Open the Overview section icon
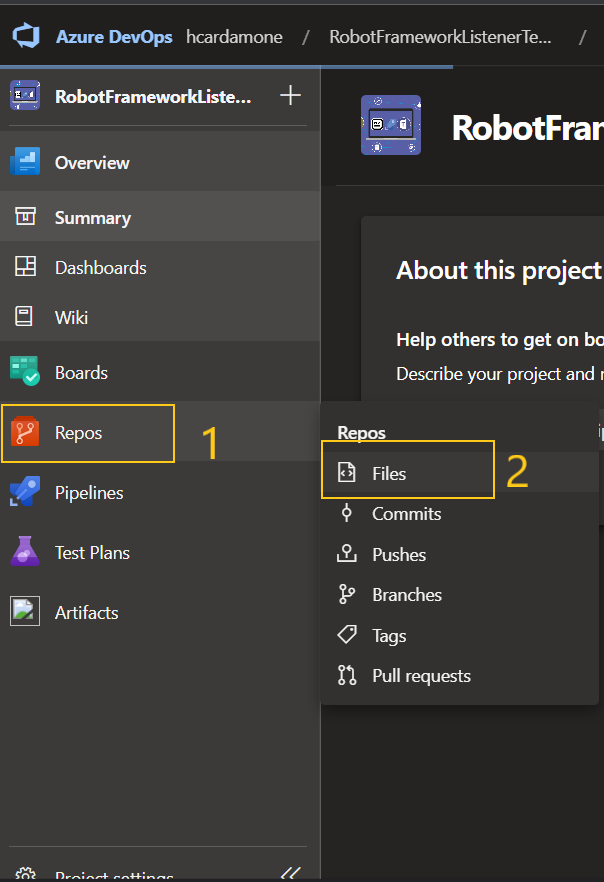This screenshot has width=604, height=882. click(x=25, y=162)
